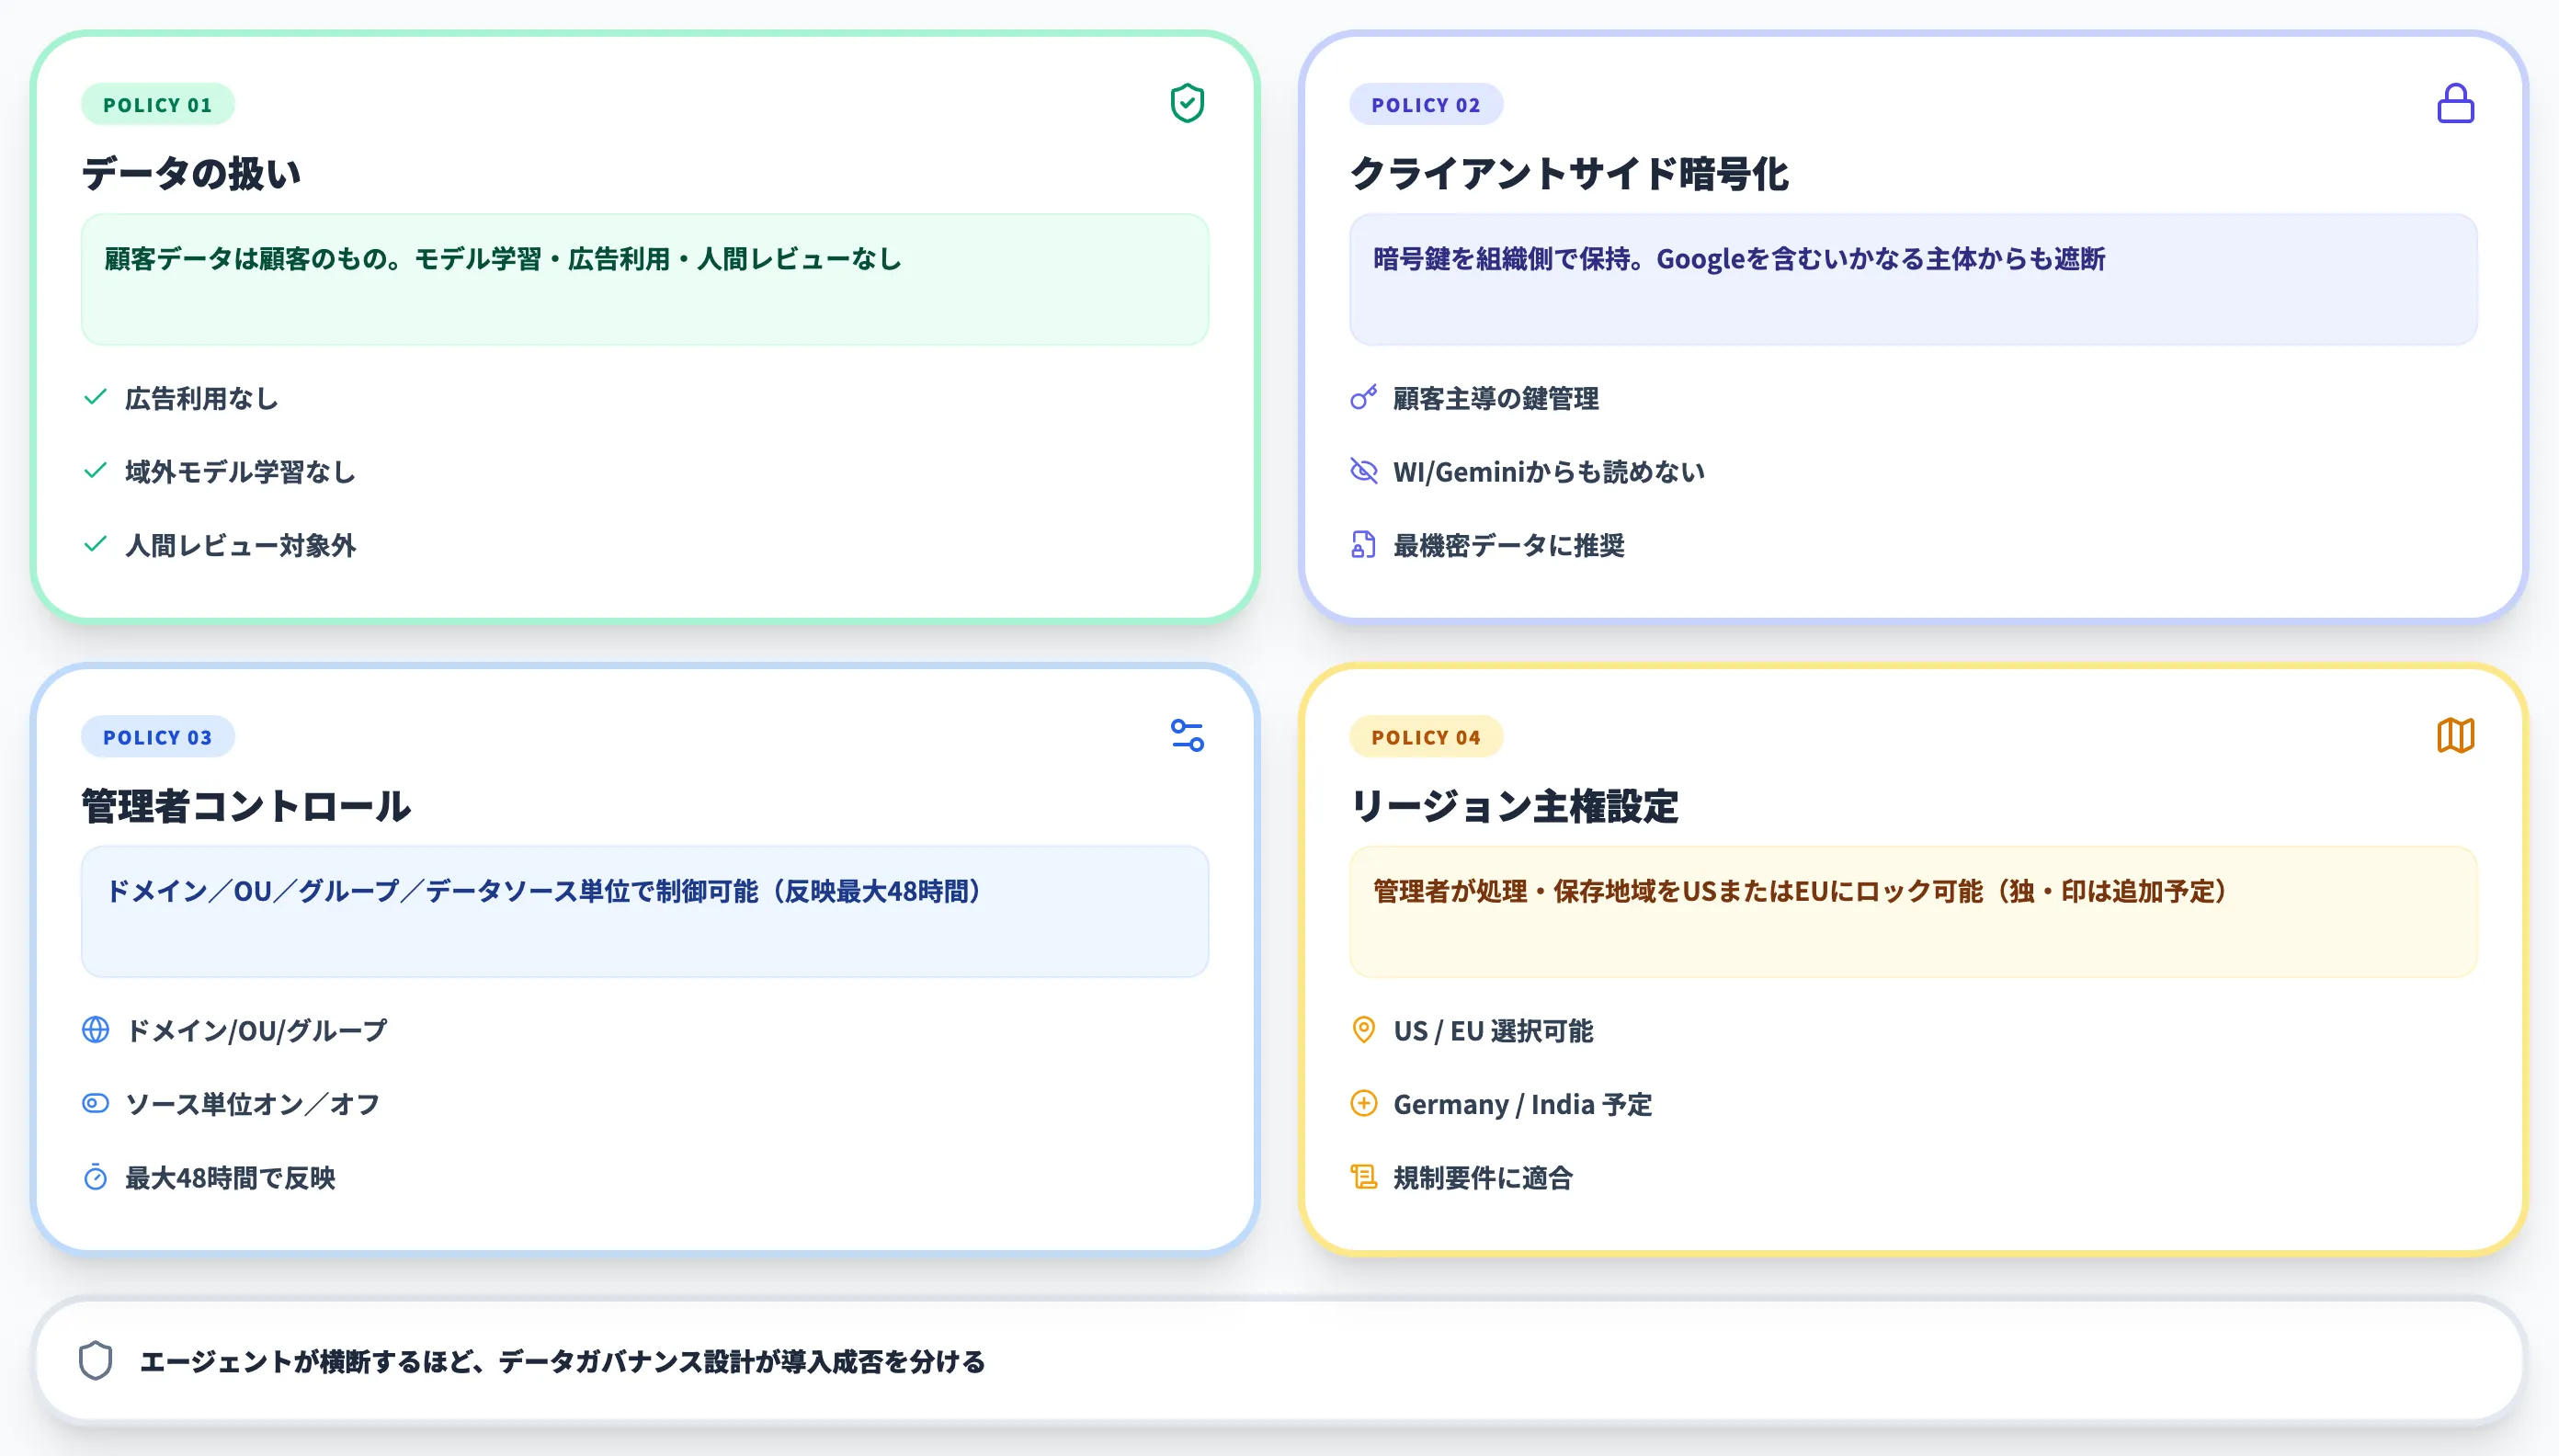Select the POLICY 01 badge
2559x1456 pixels.
(x=157, y=103)
